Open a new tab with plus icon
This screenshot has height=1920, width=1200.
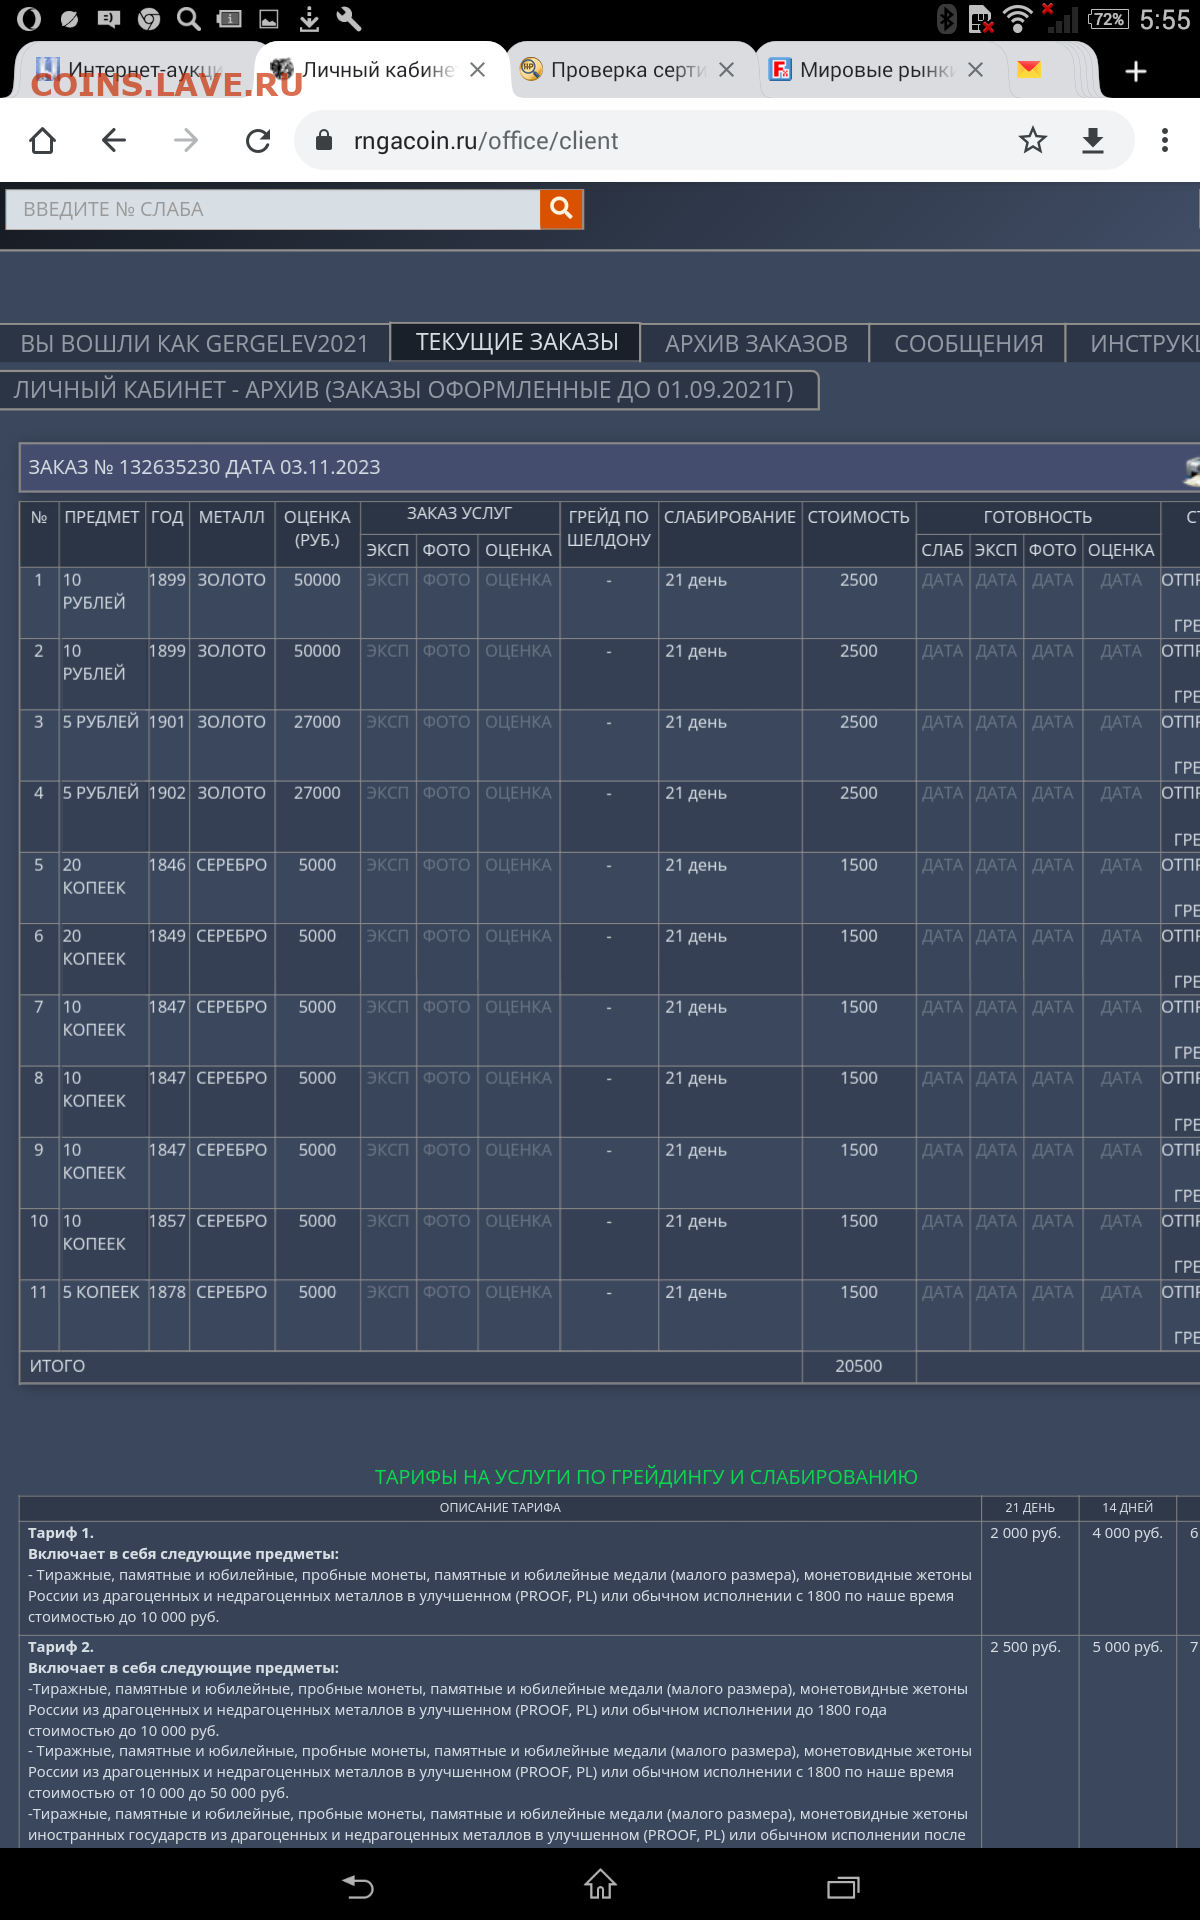click(1135, 71)
